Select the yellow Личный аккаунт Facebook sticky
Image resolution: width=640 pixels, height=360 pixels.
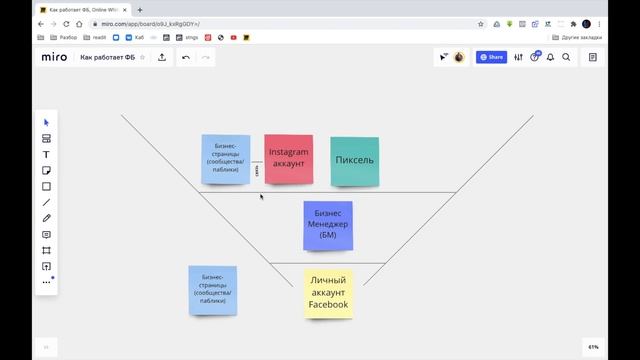coord(328,293)
